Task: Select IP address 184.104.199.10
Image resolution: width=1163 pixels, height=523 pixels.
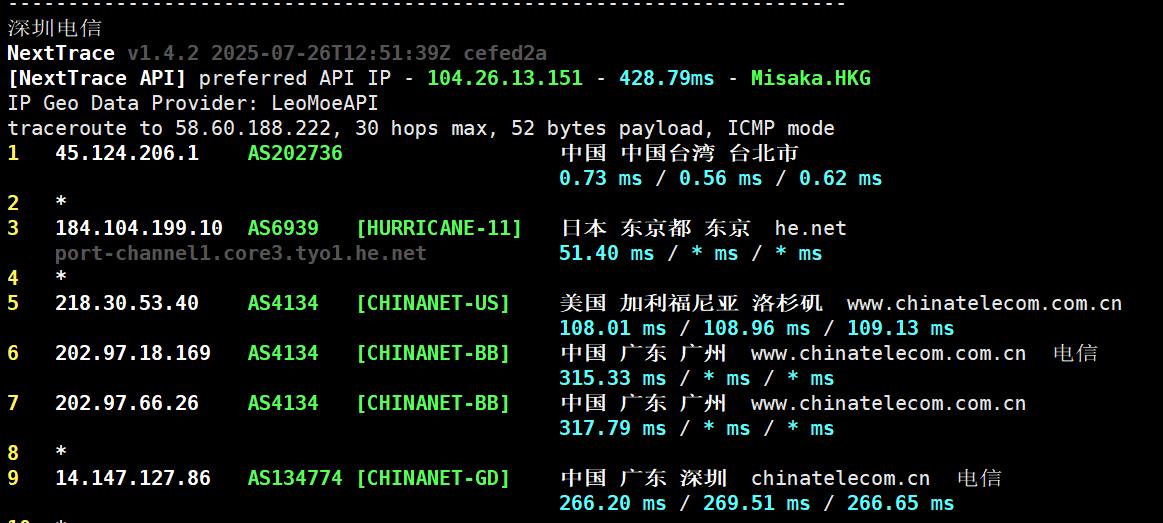Action: click(x=139, y=228)
